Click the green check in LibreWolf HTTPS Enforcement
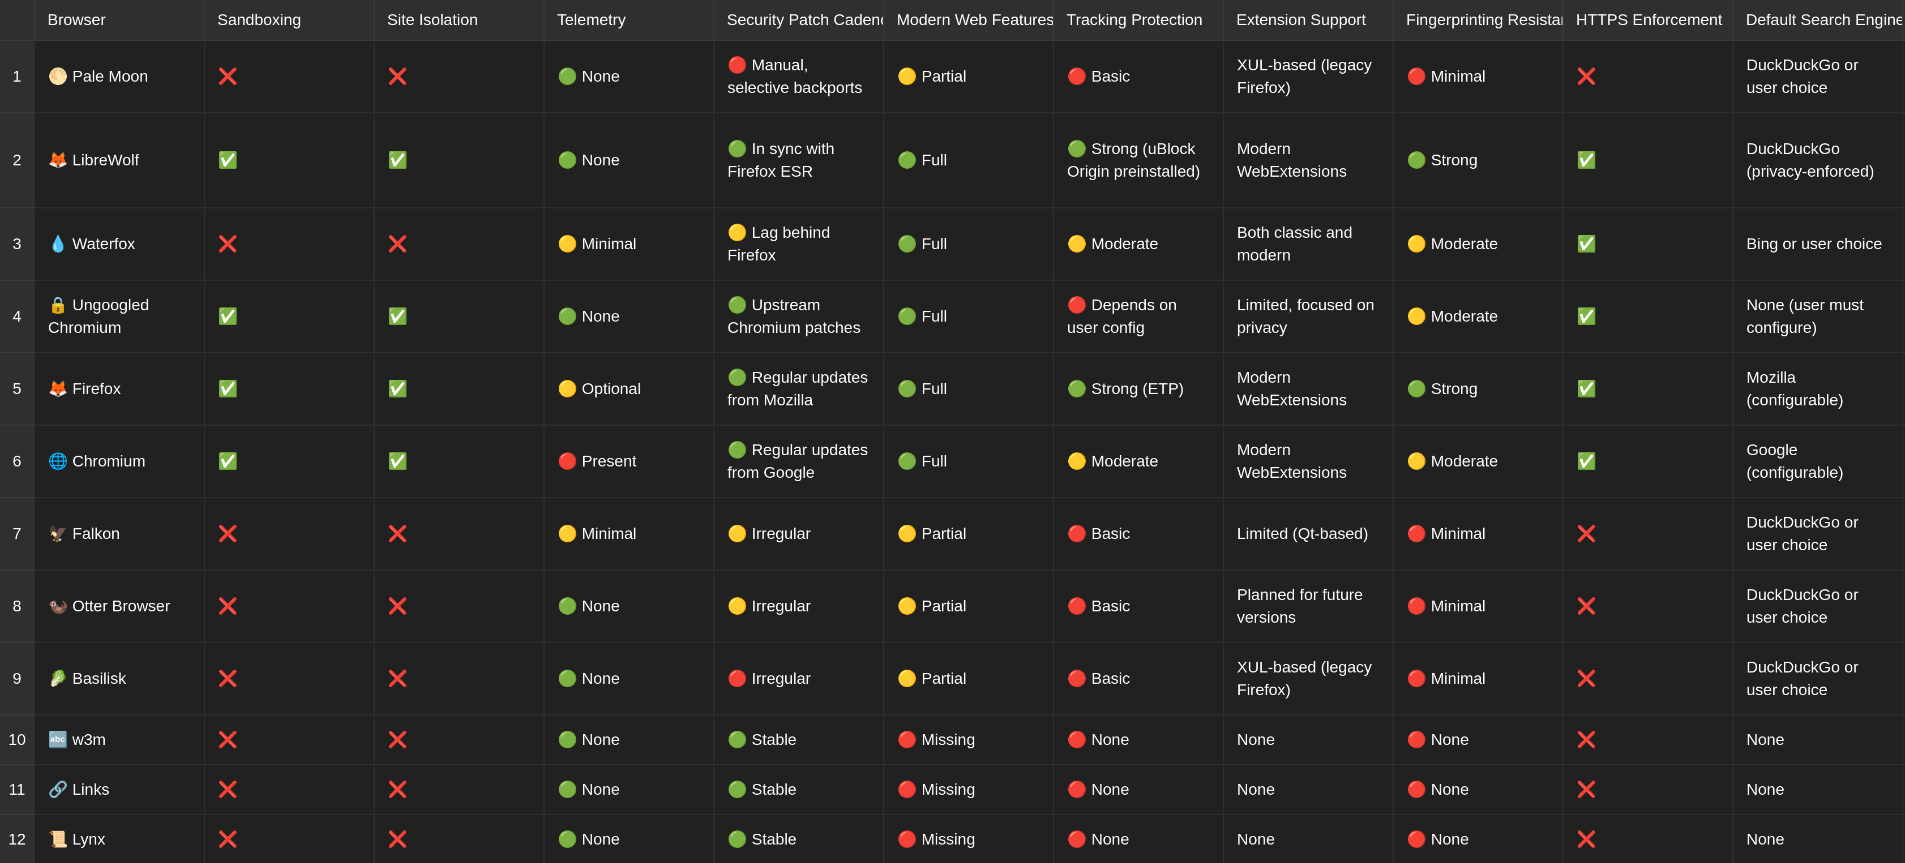The width and height of the screenshot is (1905, 863). click(1586, 160)
